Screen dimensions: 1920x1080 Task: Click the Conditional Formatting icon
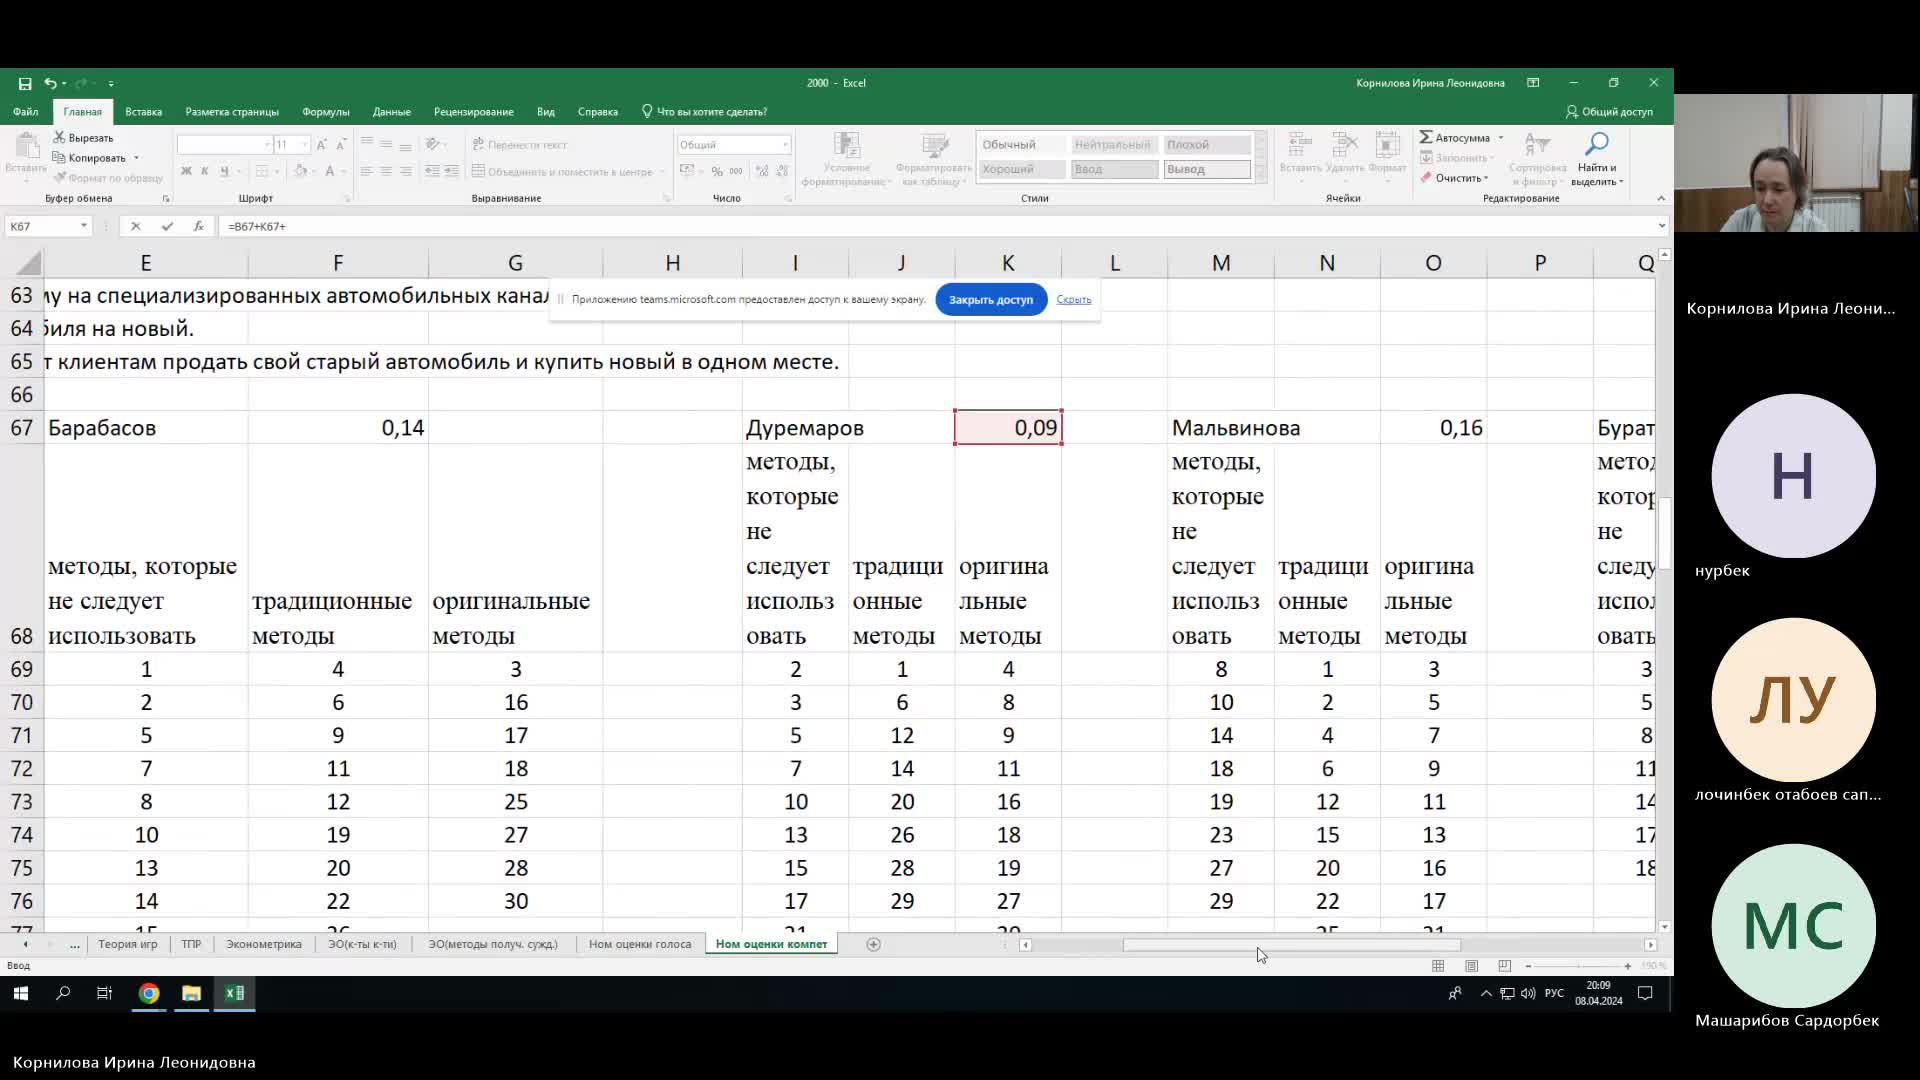click(x=847, y=145)
